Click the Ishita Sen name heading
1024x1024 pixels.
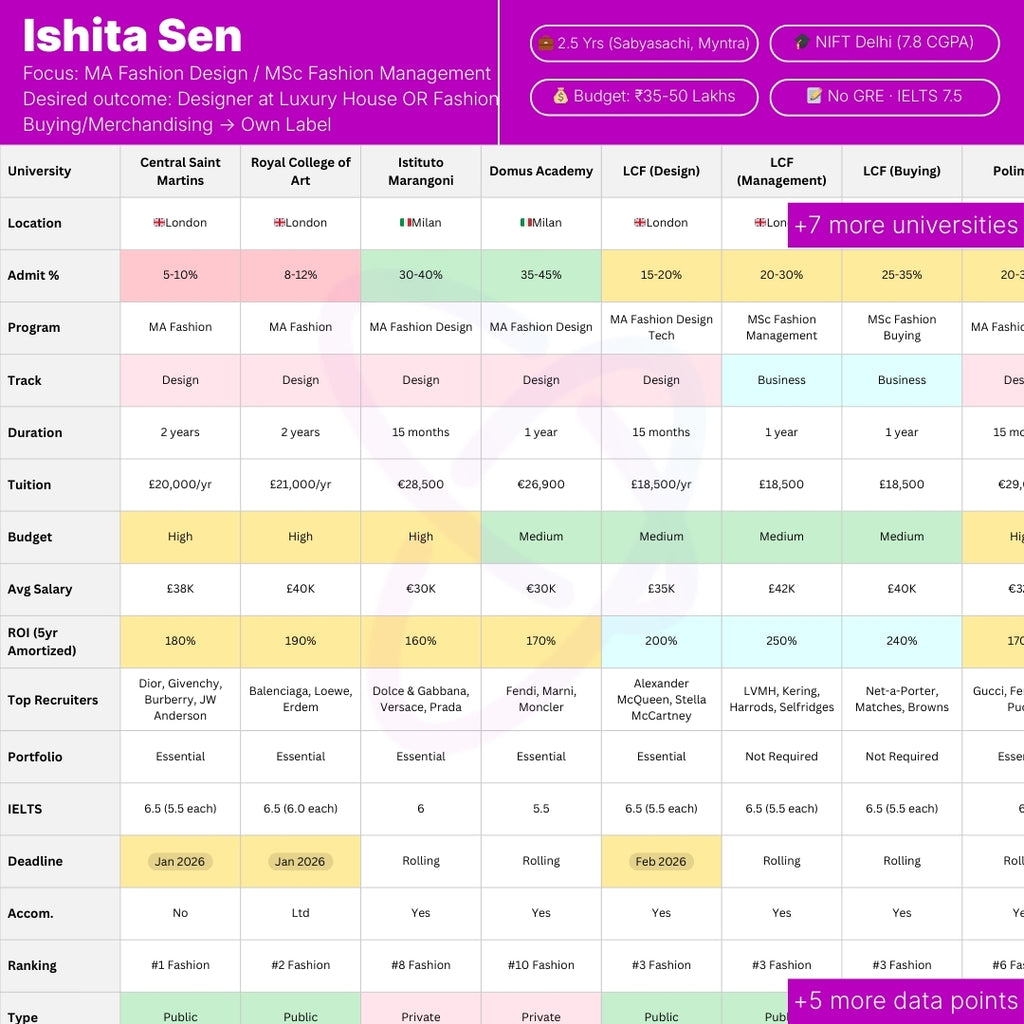(x=132, y=35)
